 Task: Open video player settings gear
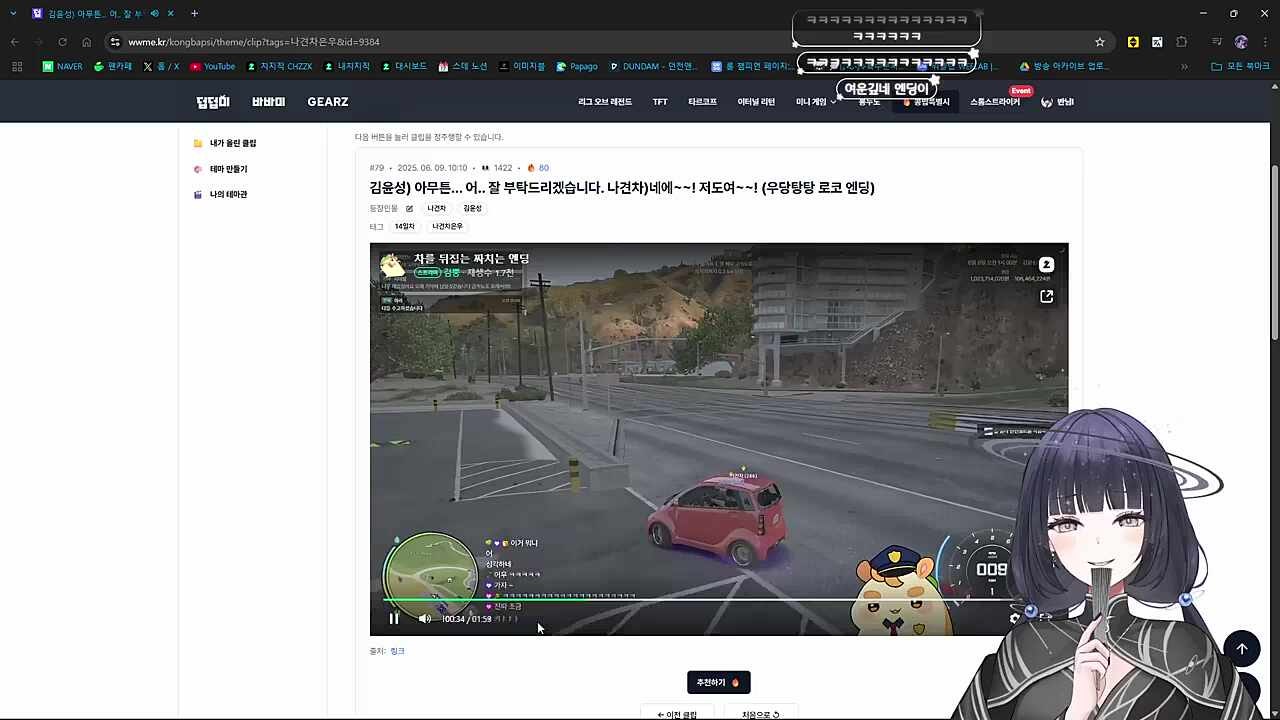pyautogui.click(x=1015, y=618)
